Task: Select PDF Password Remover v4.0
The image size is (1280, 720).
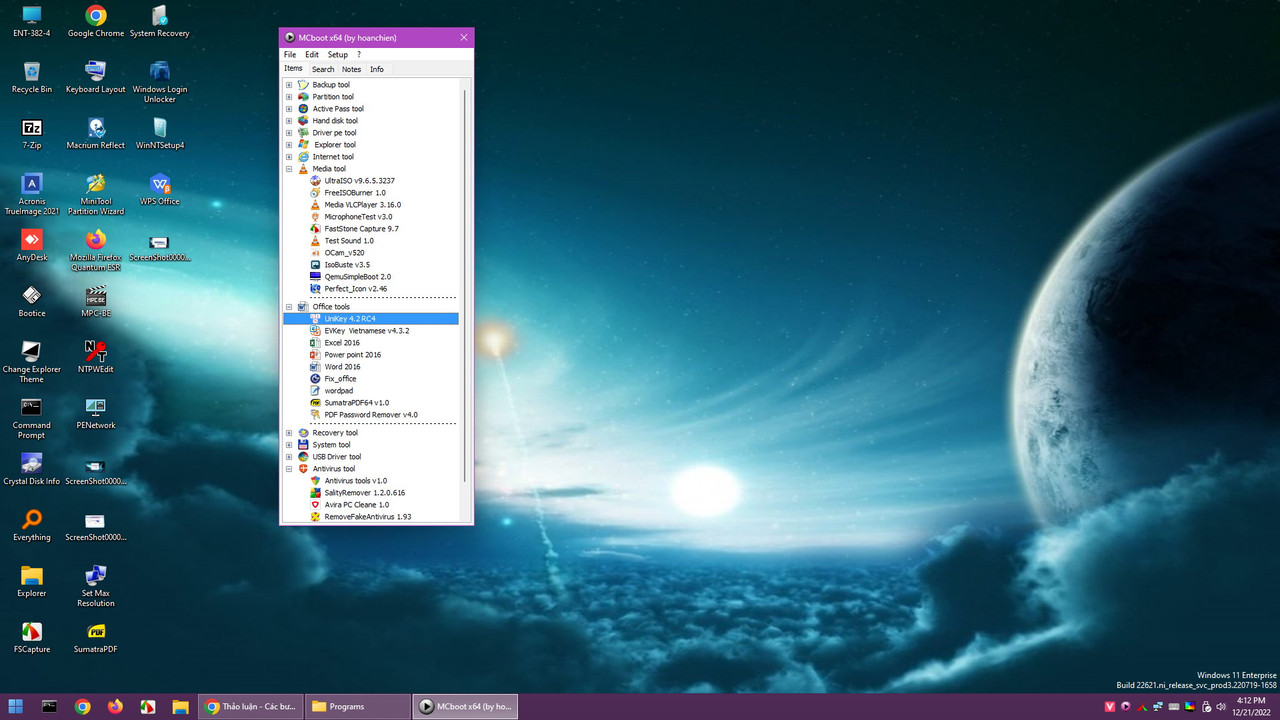Action: [370, 414]
